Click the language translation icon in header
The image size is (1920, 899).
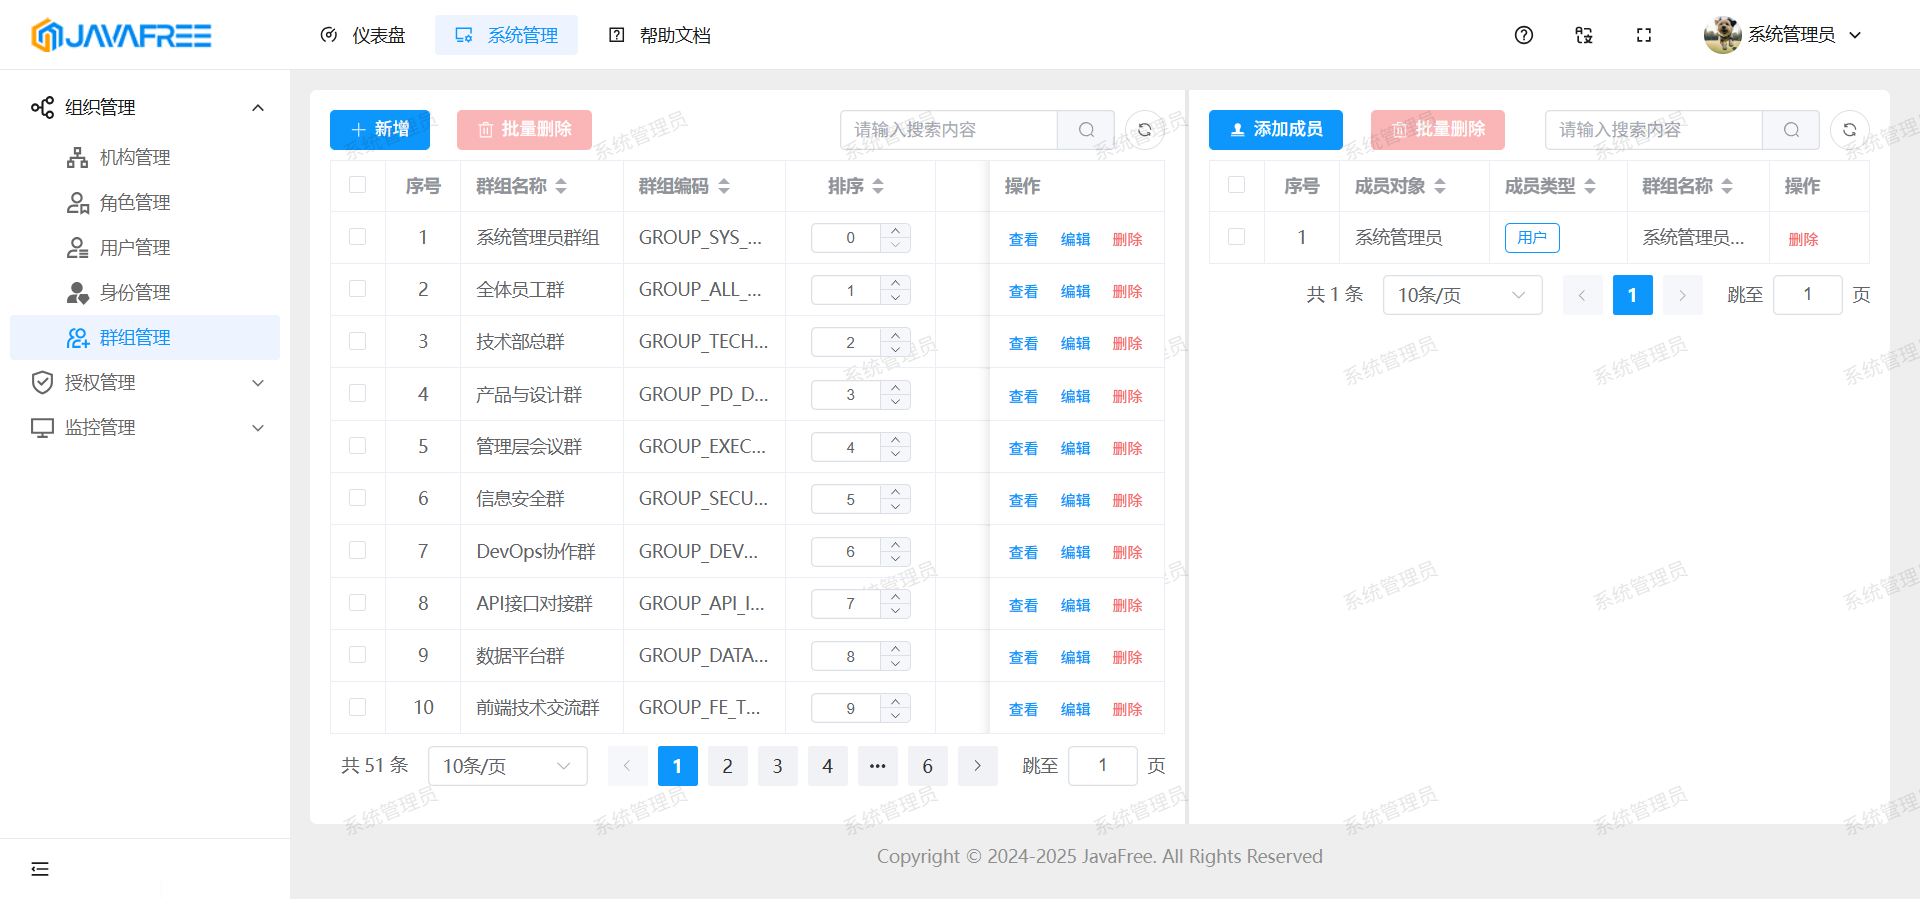click(x=1583, y=35)
